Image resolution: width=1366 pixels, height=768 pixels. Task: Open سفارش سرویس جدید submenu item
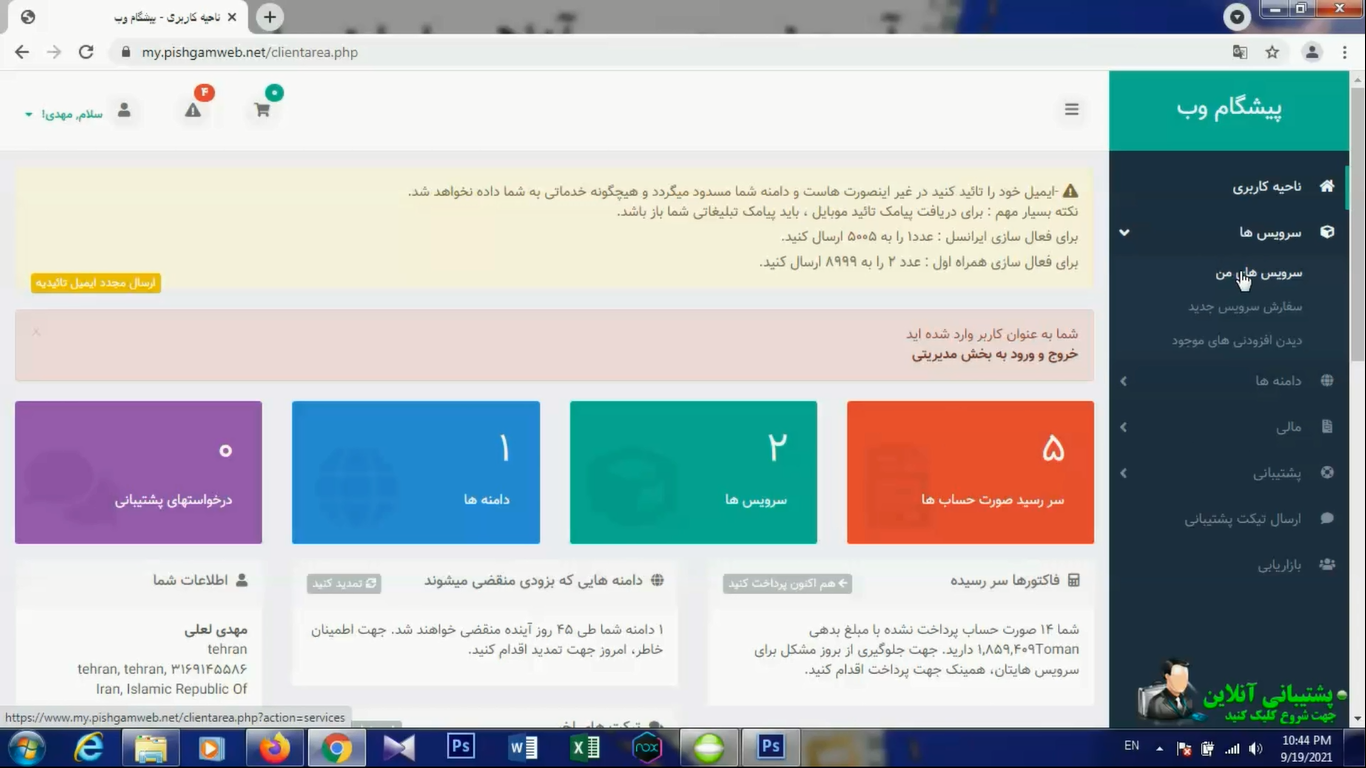(x=1245, y=307)
